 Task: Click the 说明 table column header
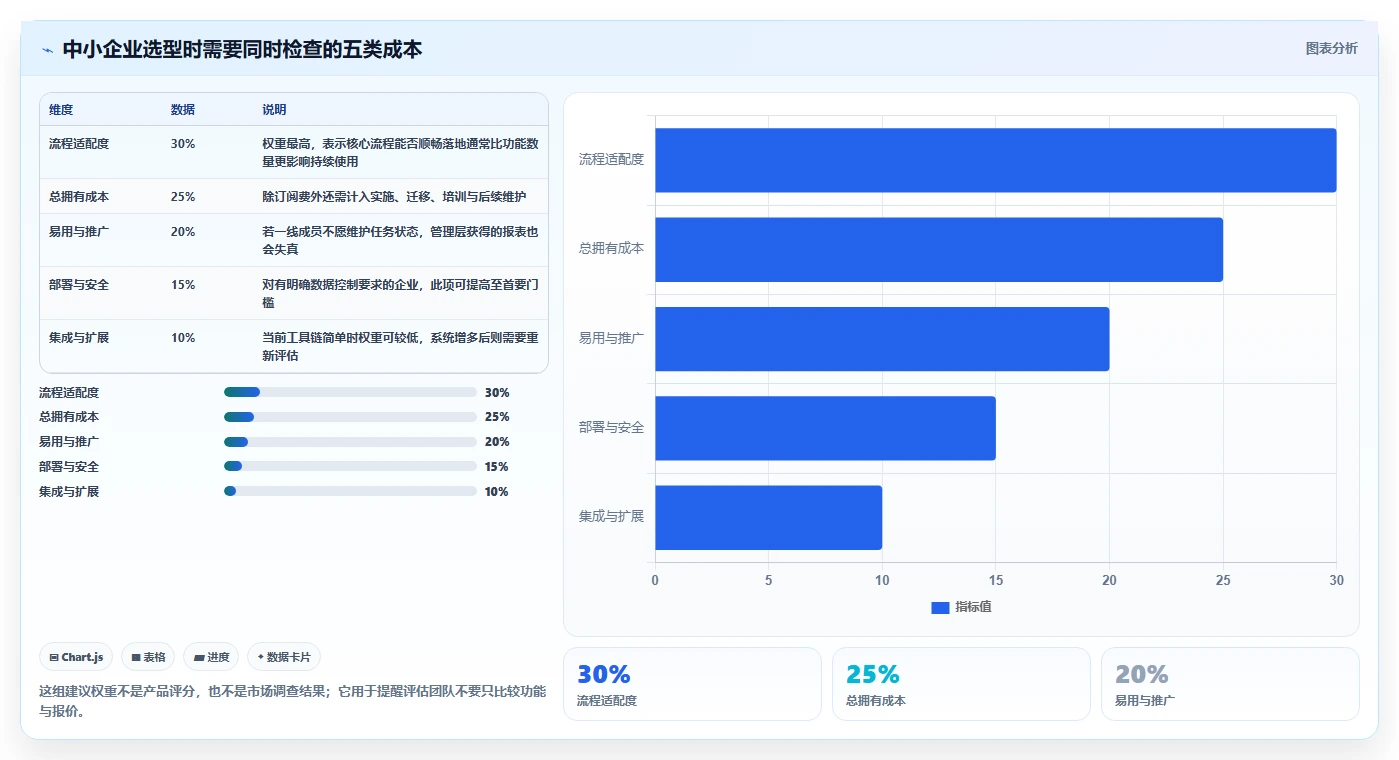(x=274, y=110)
